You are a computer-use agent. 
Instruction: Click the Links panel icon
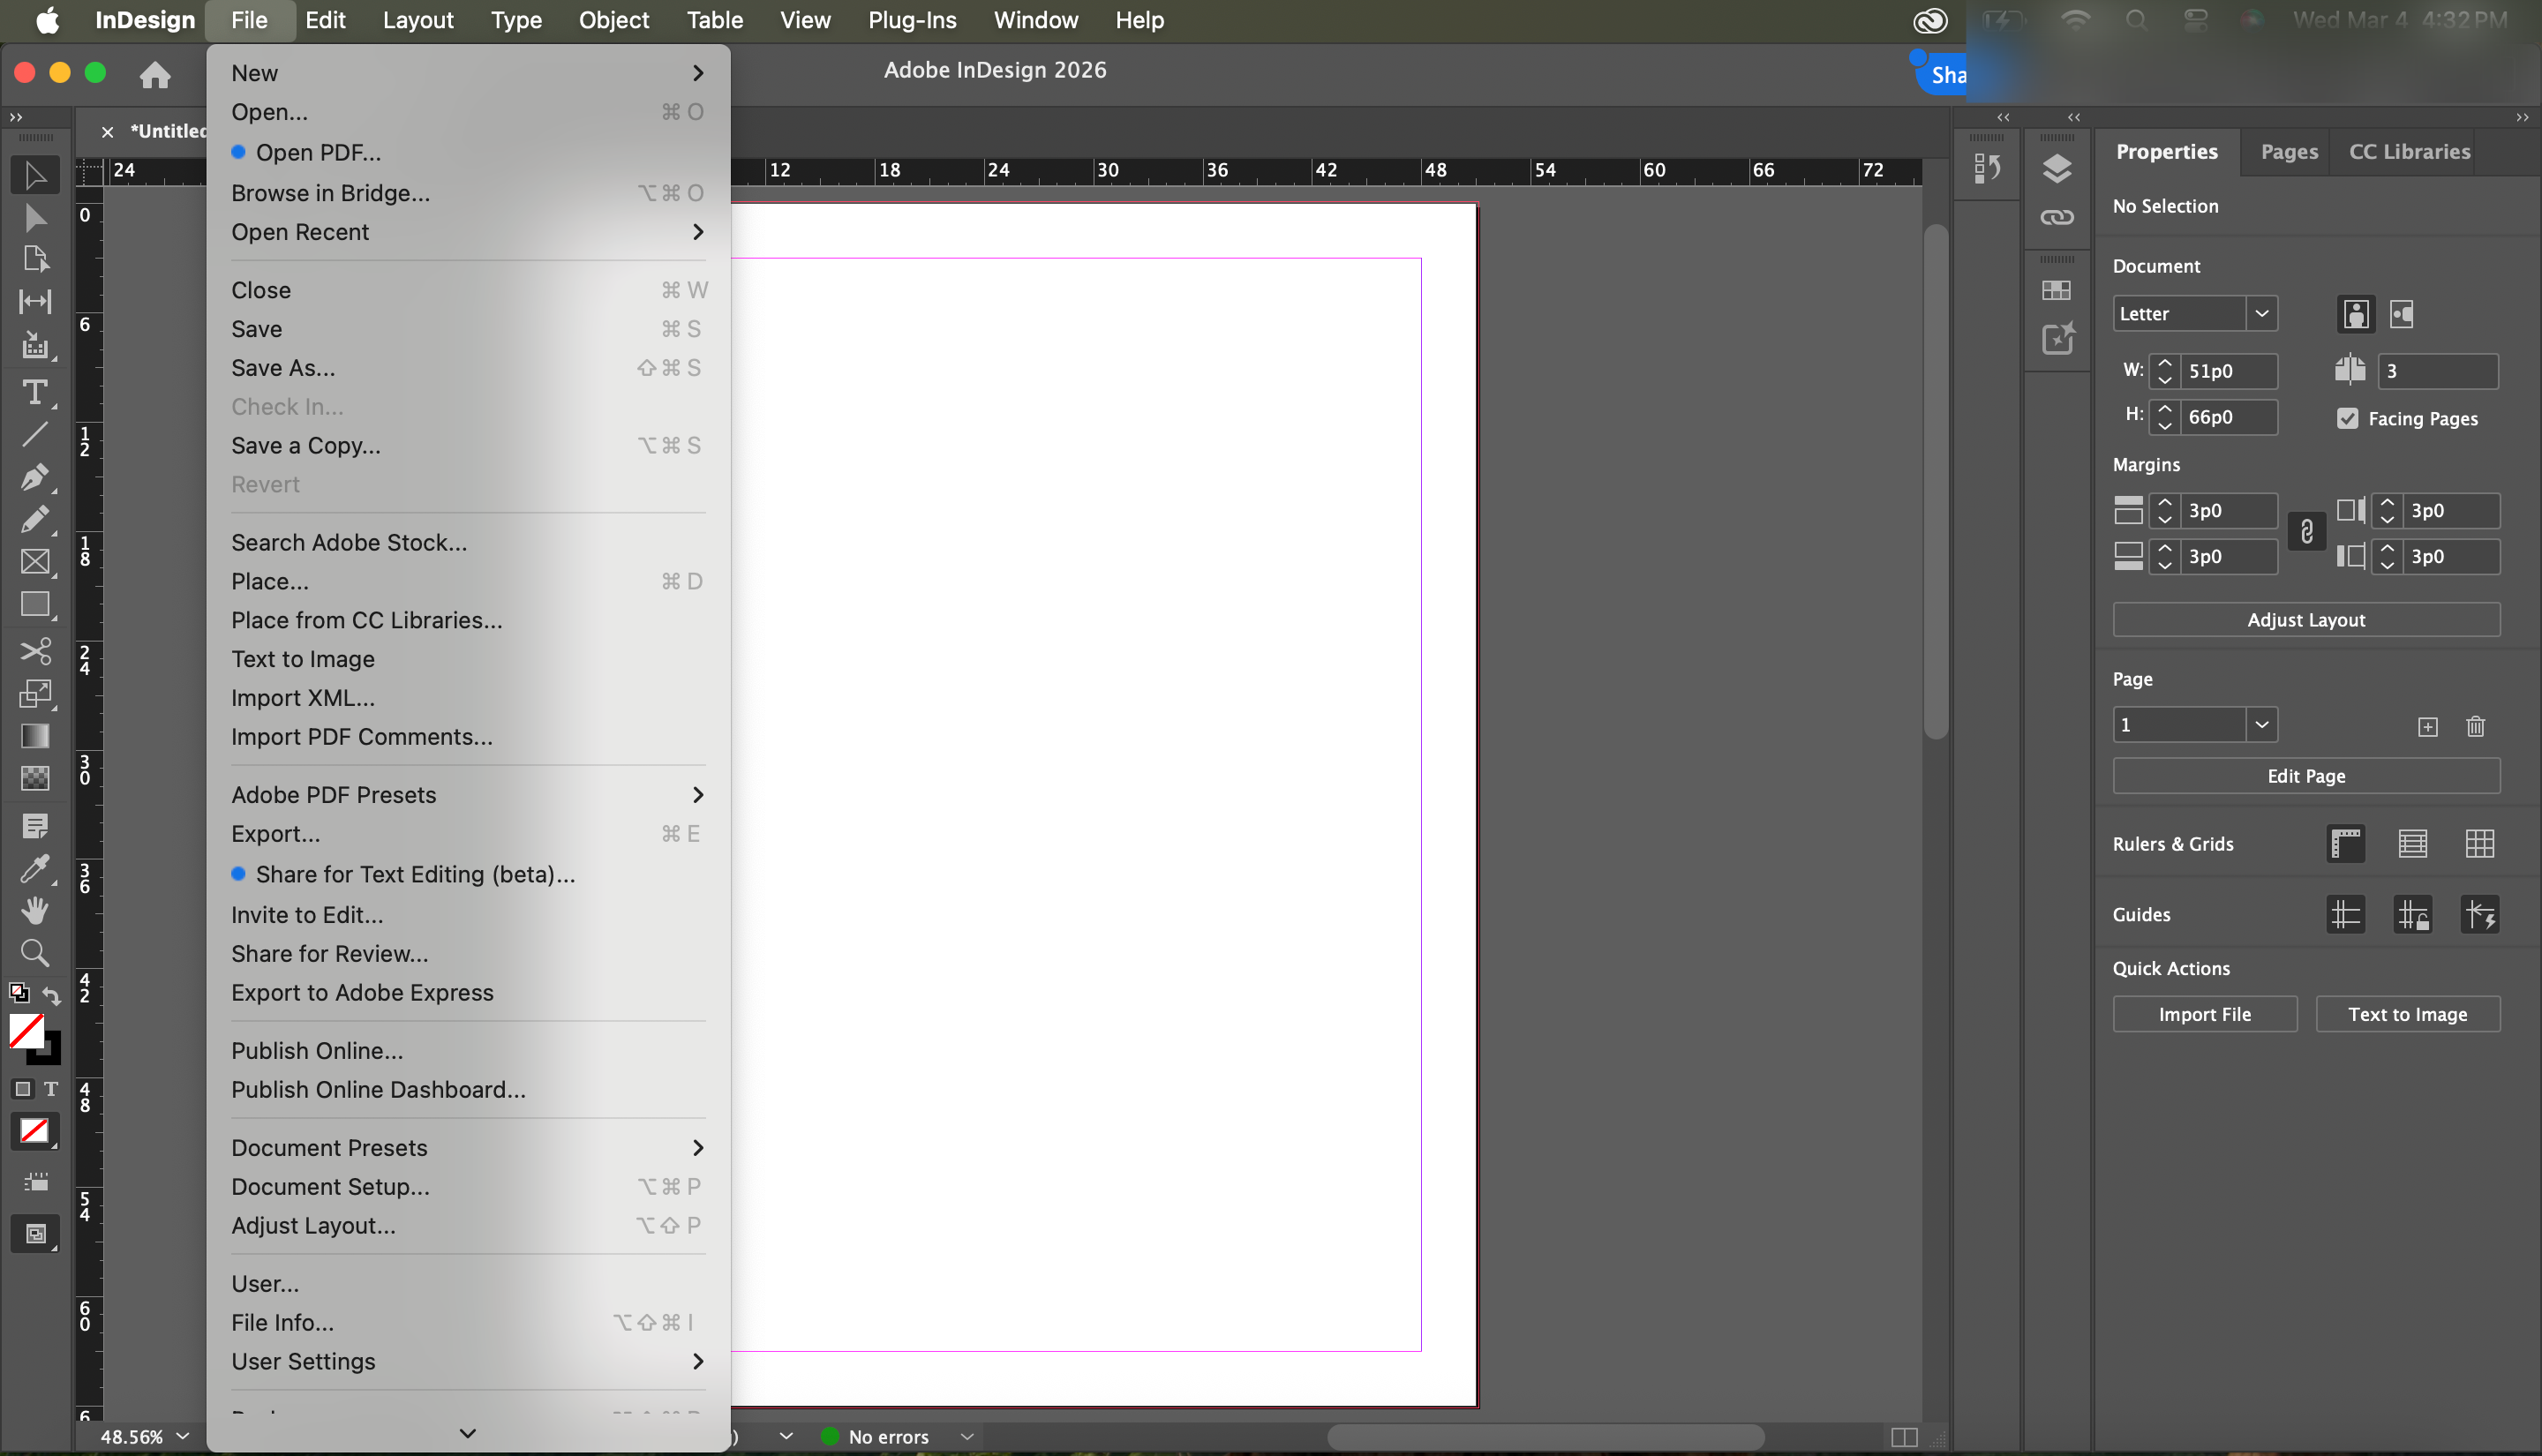coord(2056,217)
